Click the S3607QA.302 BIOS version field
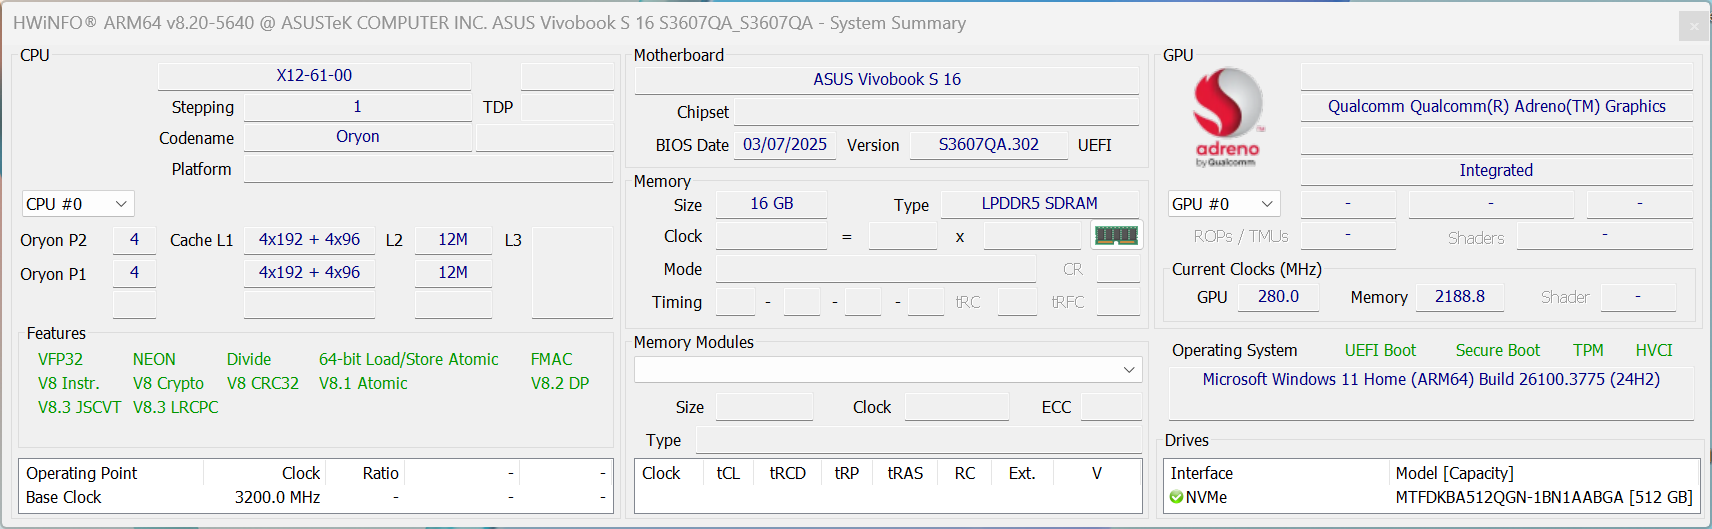 pyautogui.click(x=988, y=145)
